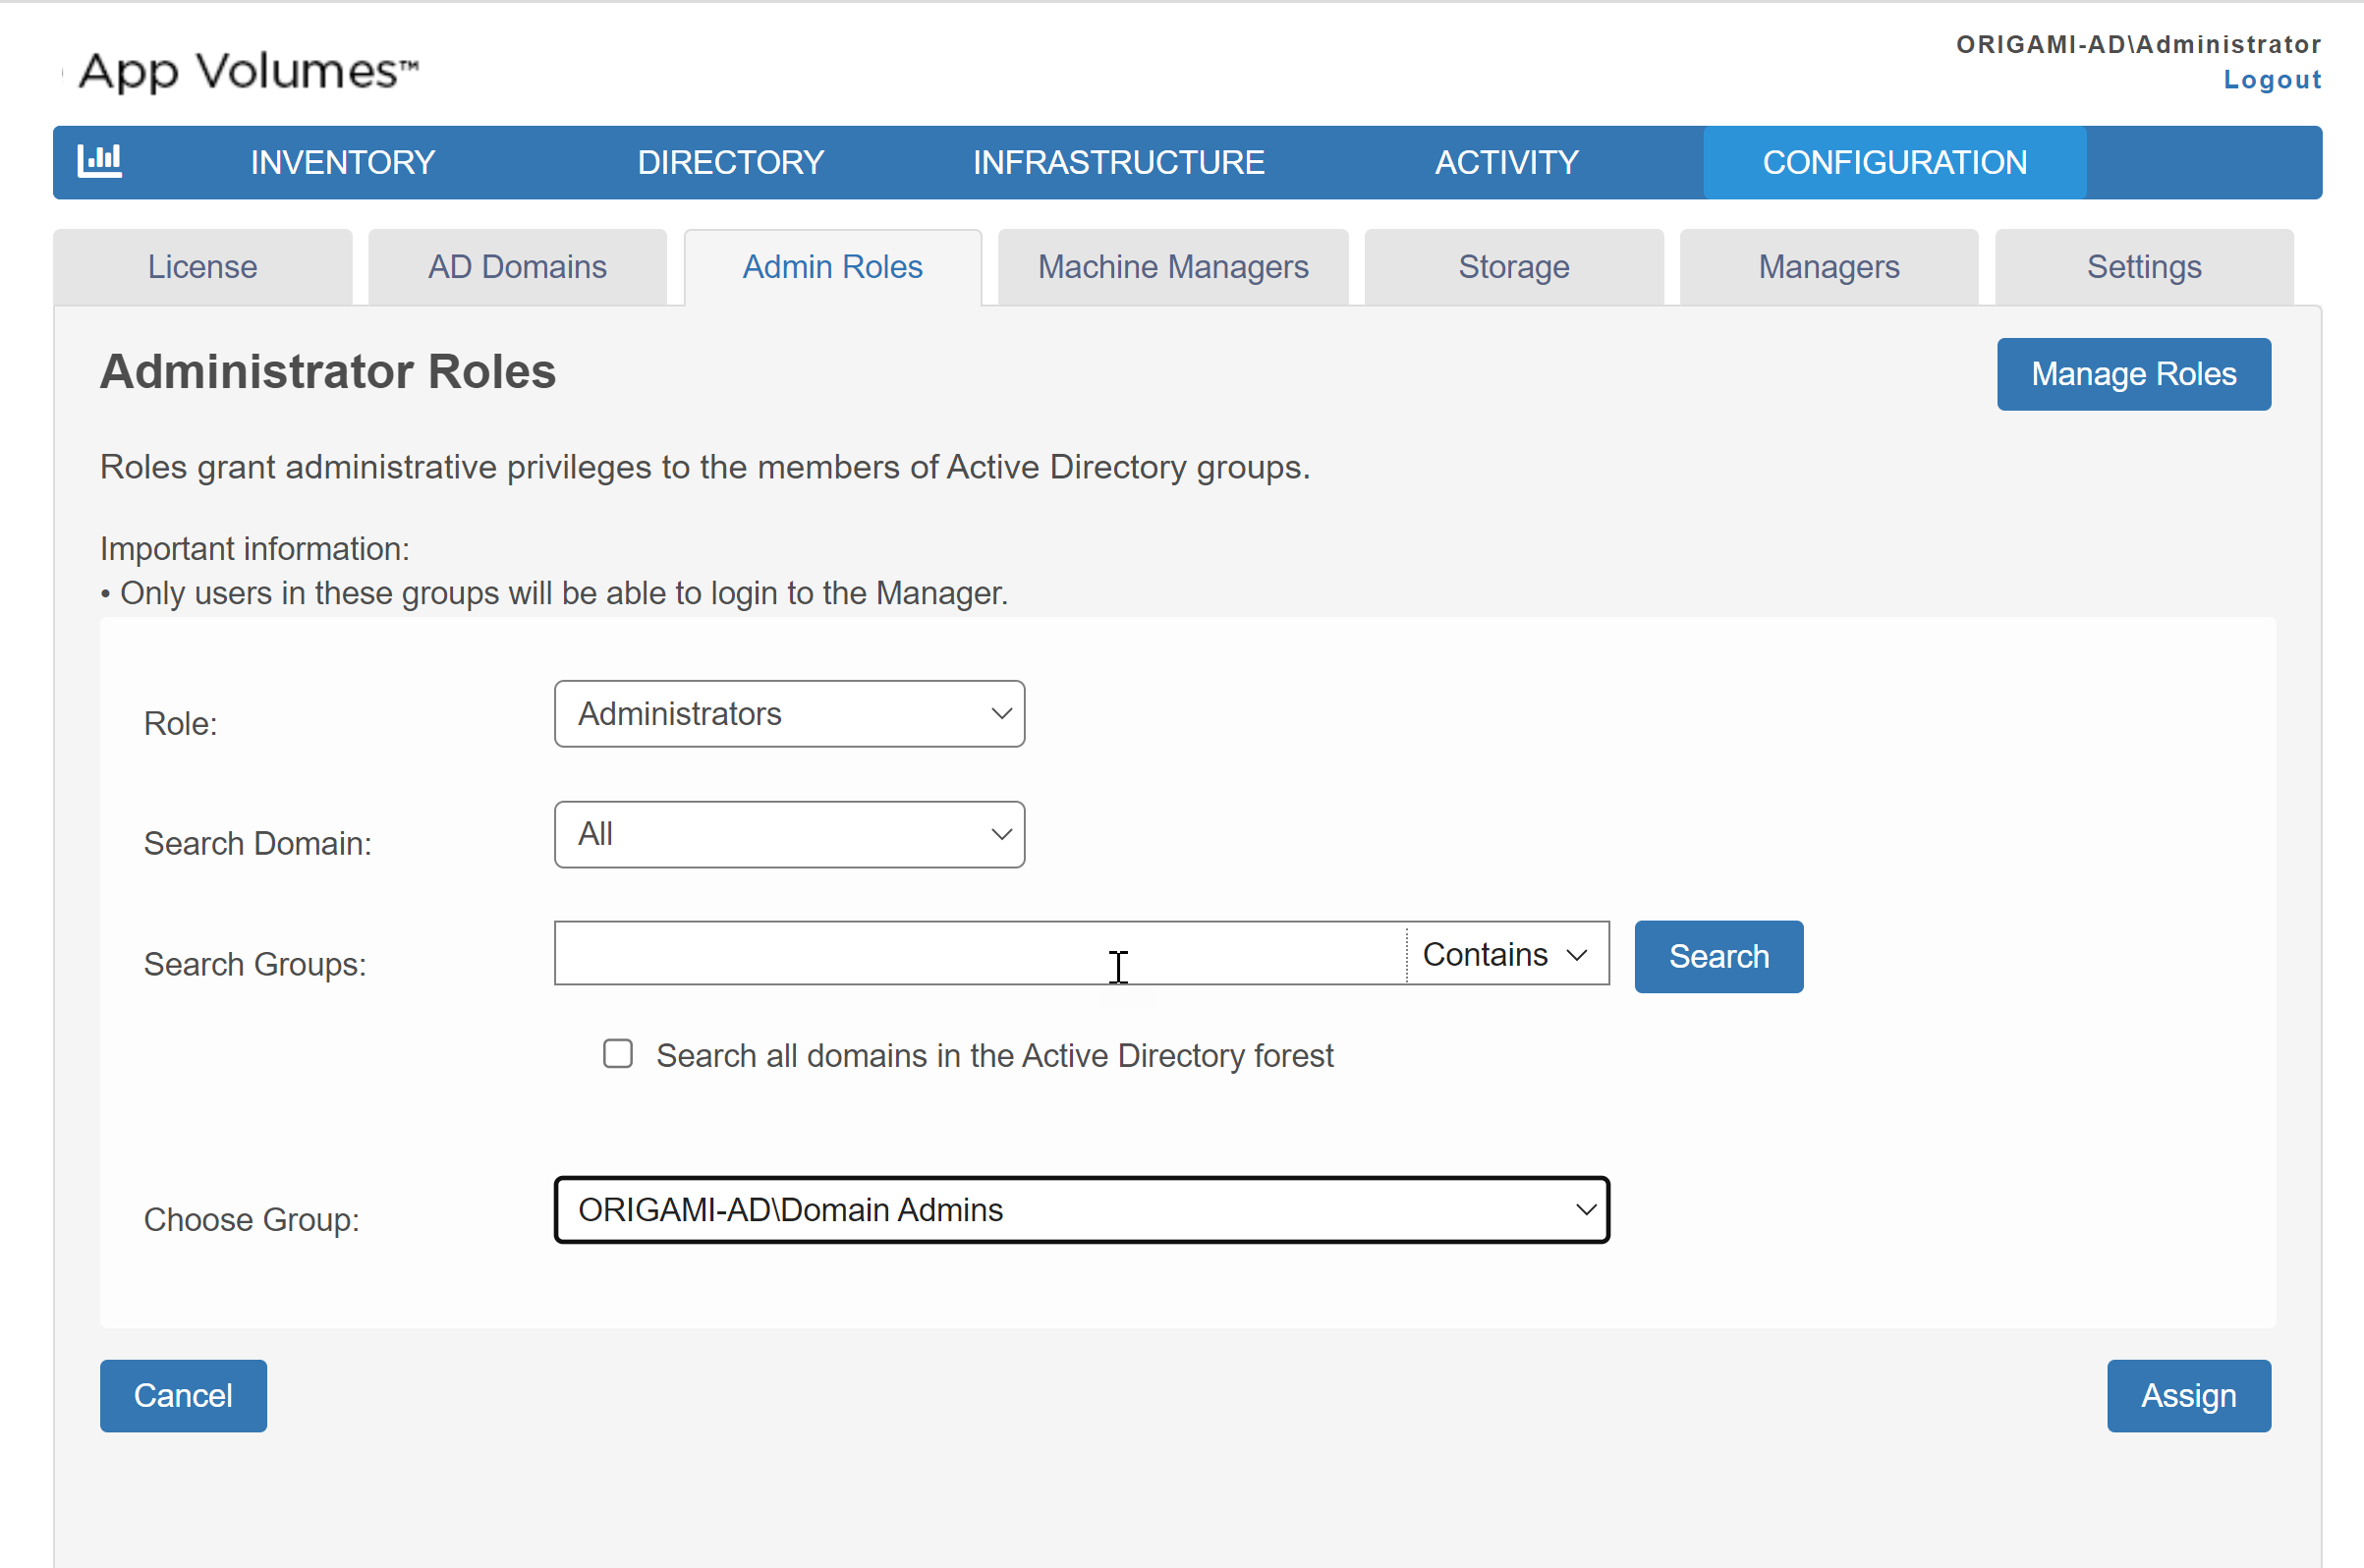Screen dimensions: 2364x1568
Task: Click the Logout link
Action: [x=2272, y=80]
